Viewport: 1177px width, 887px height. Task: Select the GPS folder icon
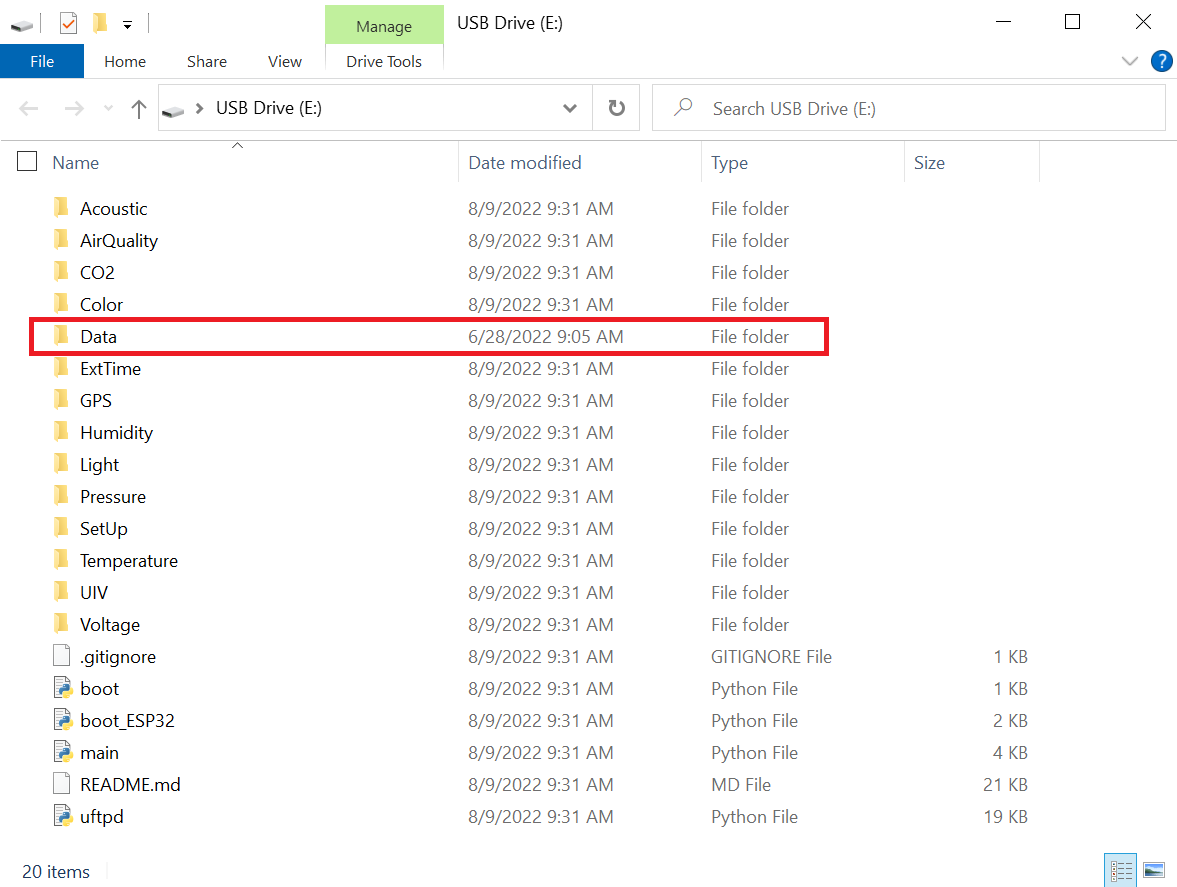(x=62, y=399)
